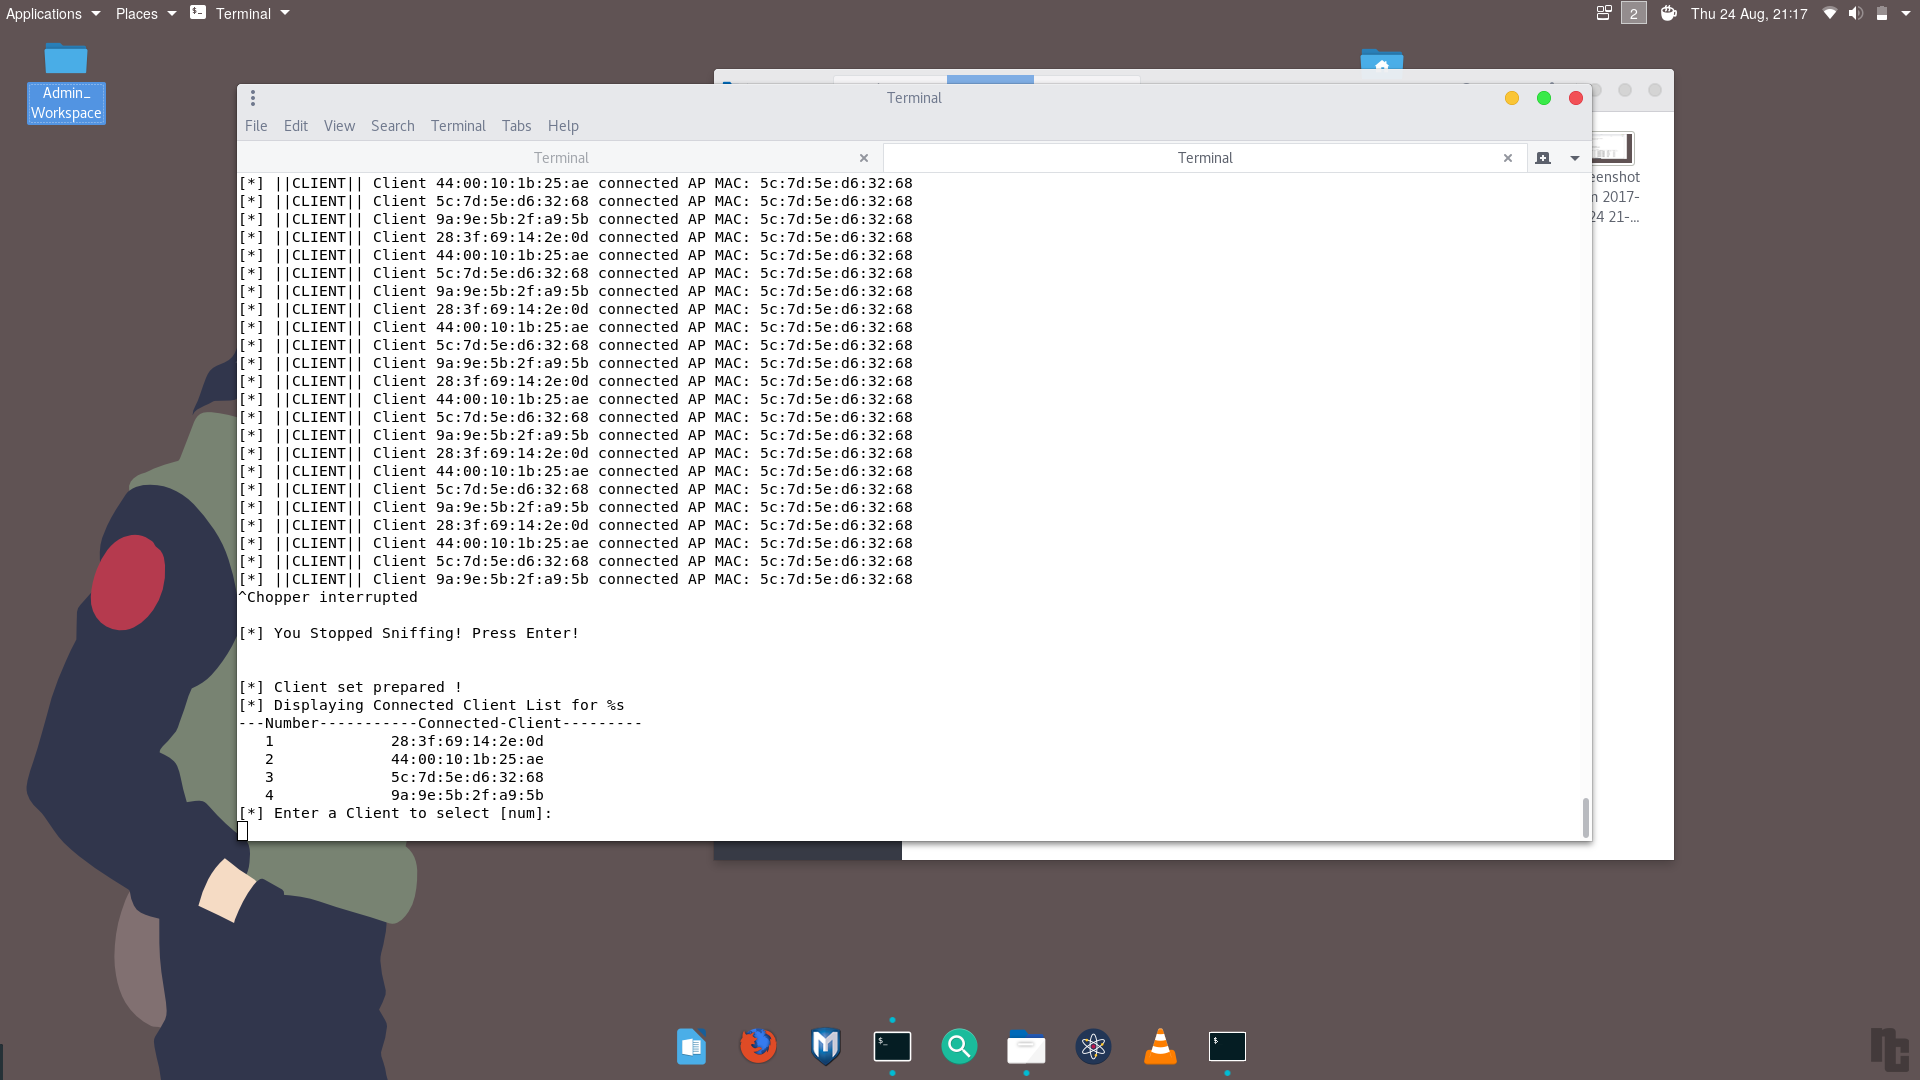Click the search magnifier icon in dock

(x=959, y=1046)
